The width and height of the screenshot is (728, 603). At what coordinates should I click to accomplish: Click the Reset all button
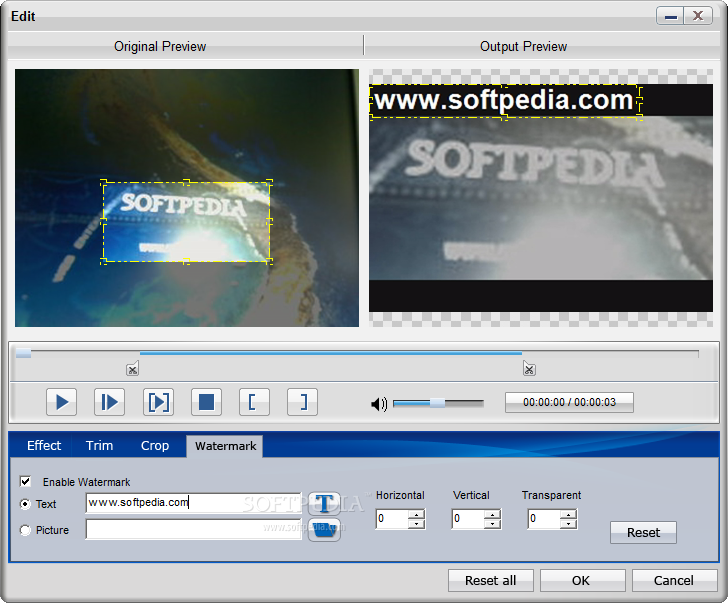click(x=490, y=581)
